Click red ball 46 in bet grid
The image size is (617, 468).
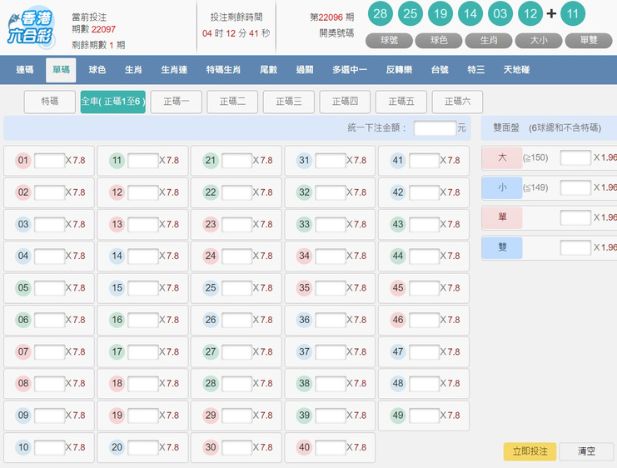click(x=398, y=320)
